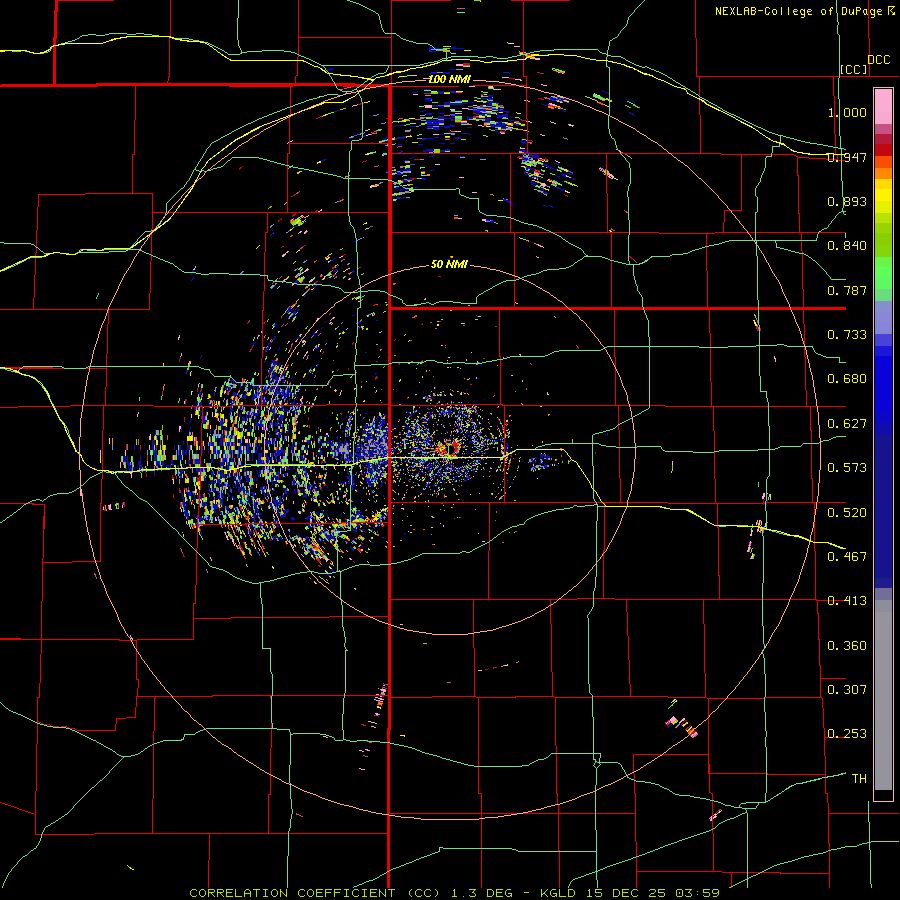This screenshot has width=900, height=900.
Task: Click the 0.947 scale value
Action: (847, 157)
